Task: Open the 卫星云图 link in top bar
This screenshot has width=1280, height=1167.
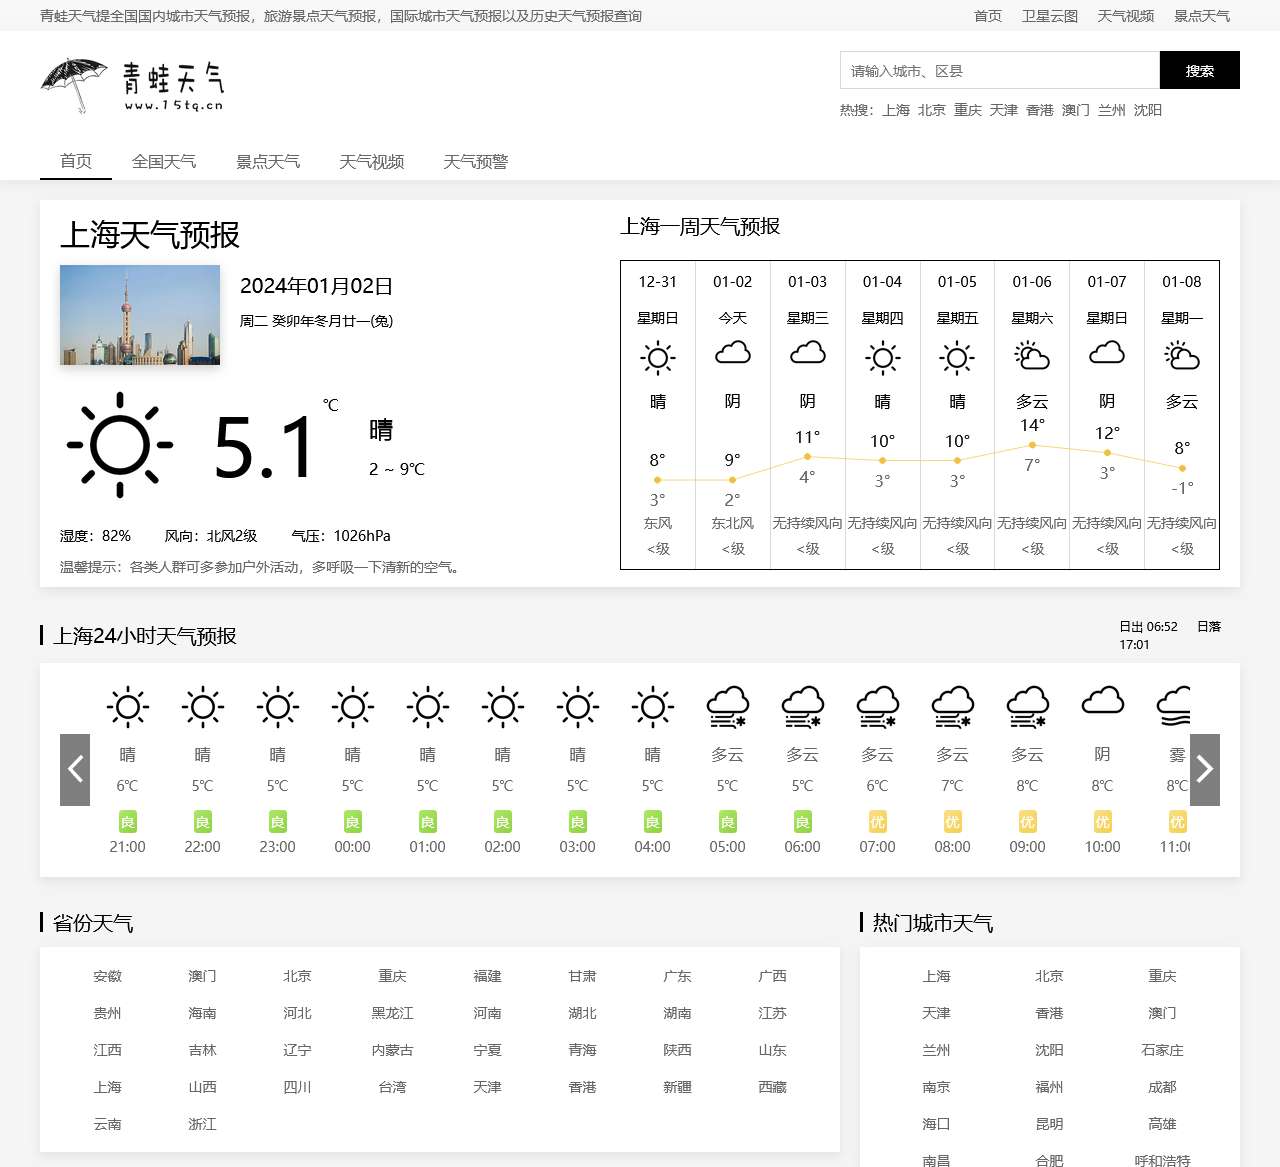Action: (x=1049, y=16)
